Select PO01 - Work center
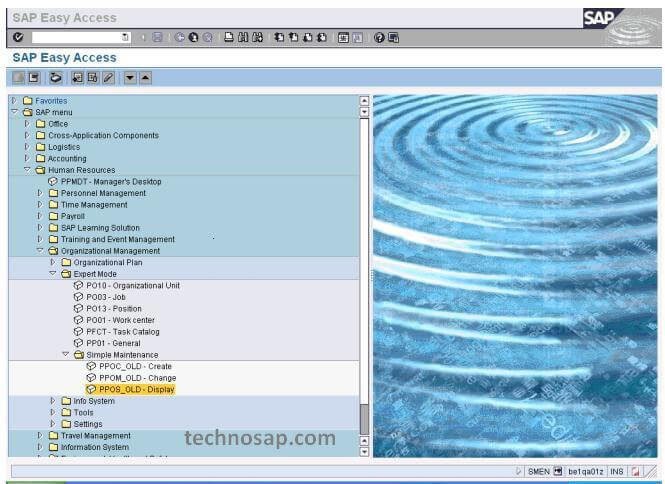Screen dimensions: 665x484 (120, 320)
